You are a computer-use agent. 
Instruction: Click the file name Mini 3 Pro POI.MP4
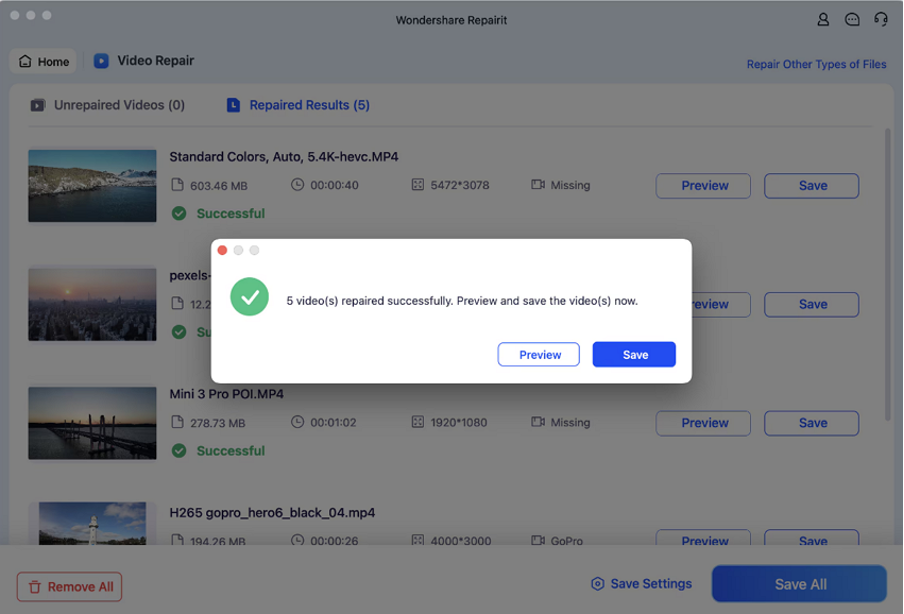227,394
